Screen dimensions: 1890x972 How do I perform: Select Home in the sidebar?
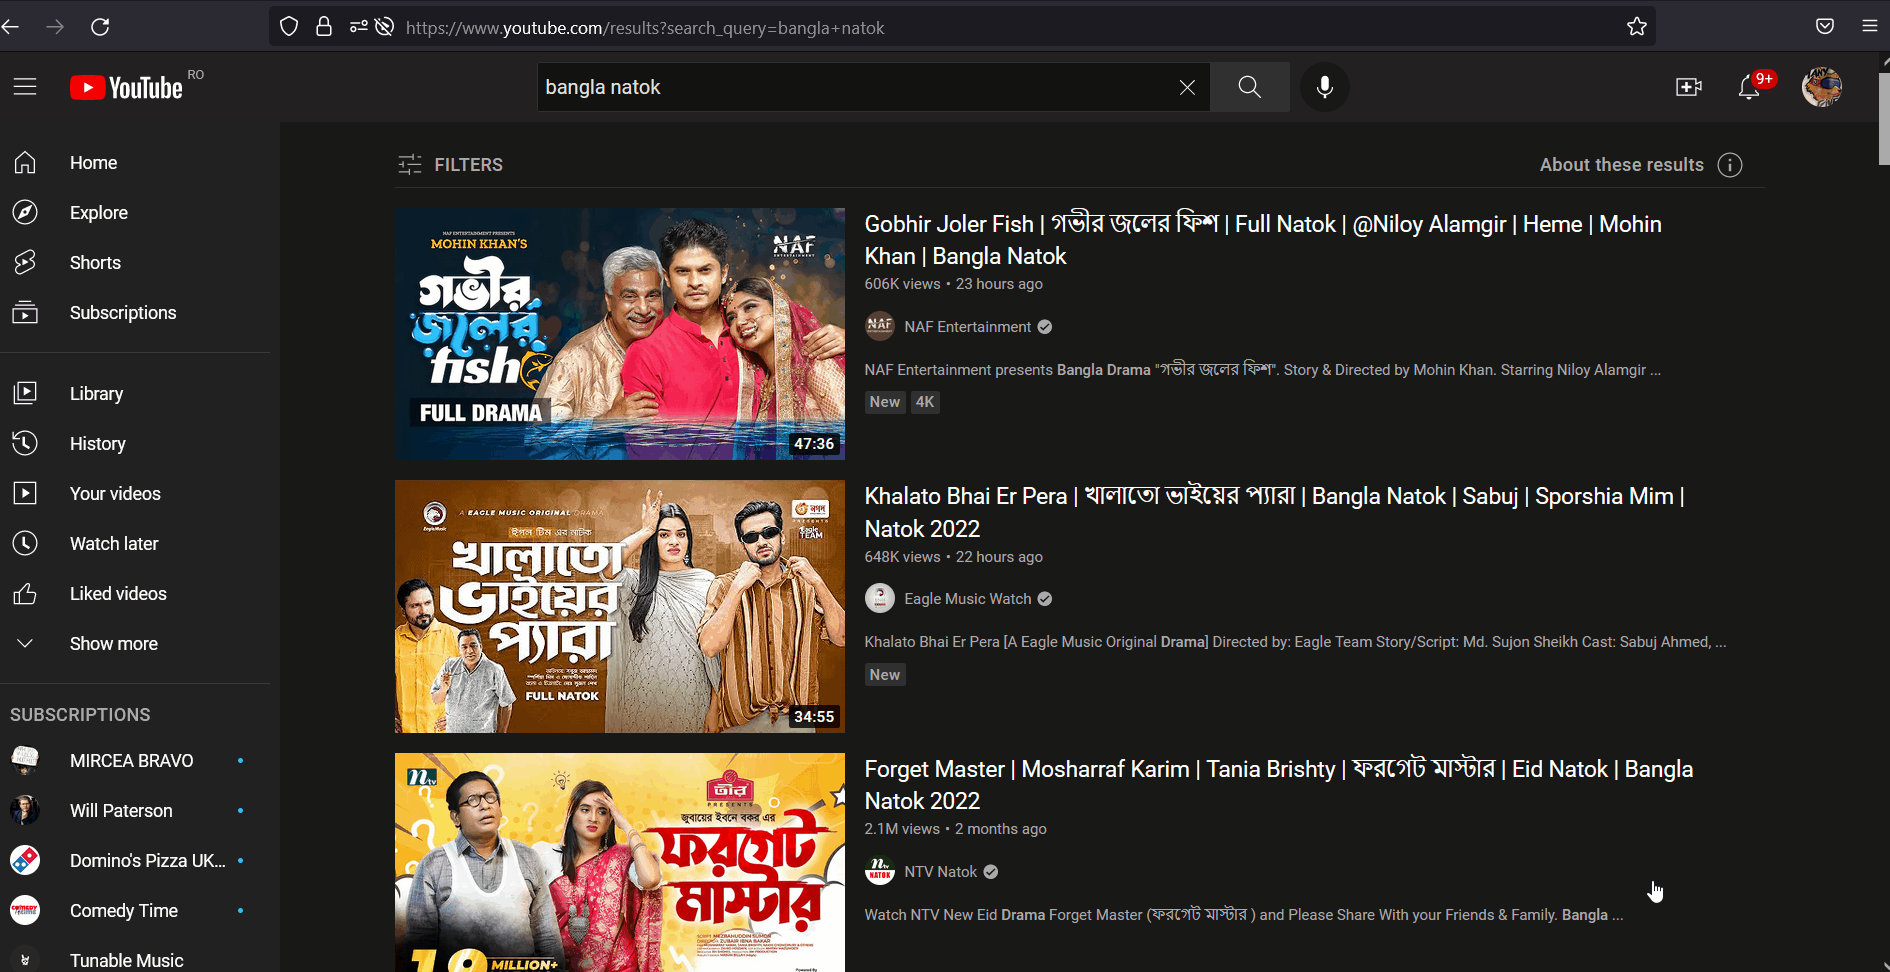pos(93,162)
